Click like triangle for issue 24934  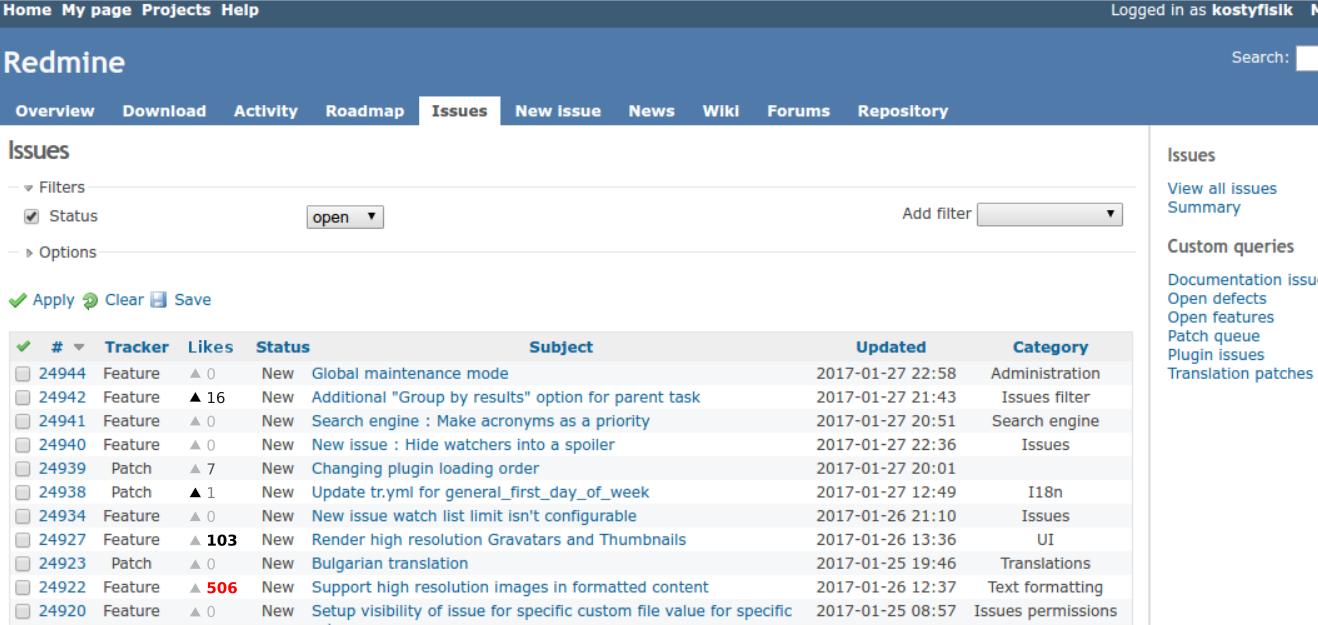pyautogui.click(x=195, y=517)
